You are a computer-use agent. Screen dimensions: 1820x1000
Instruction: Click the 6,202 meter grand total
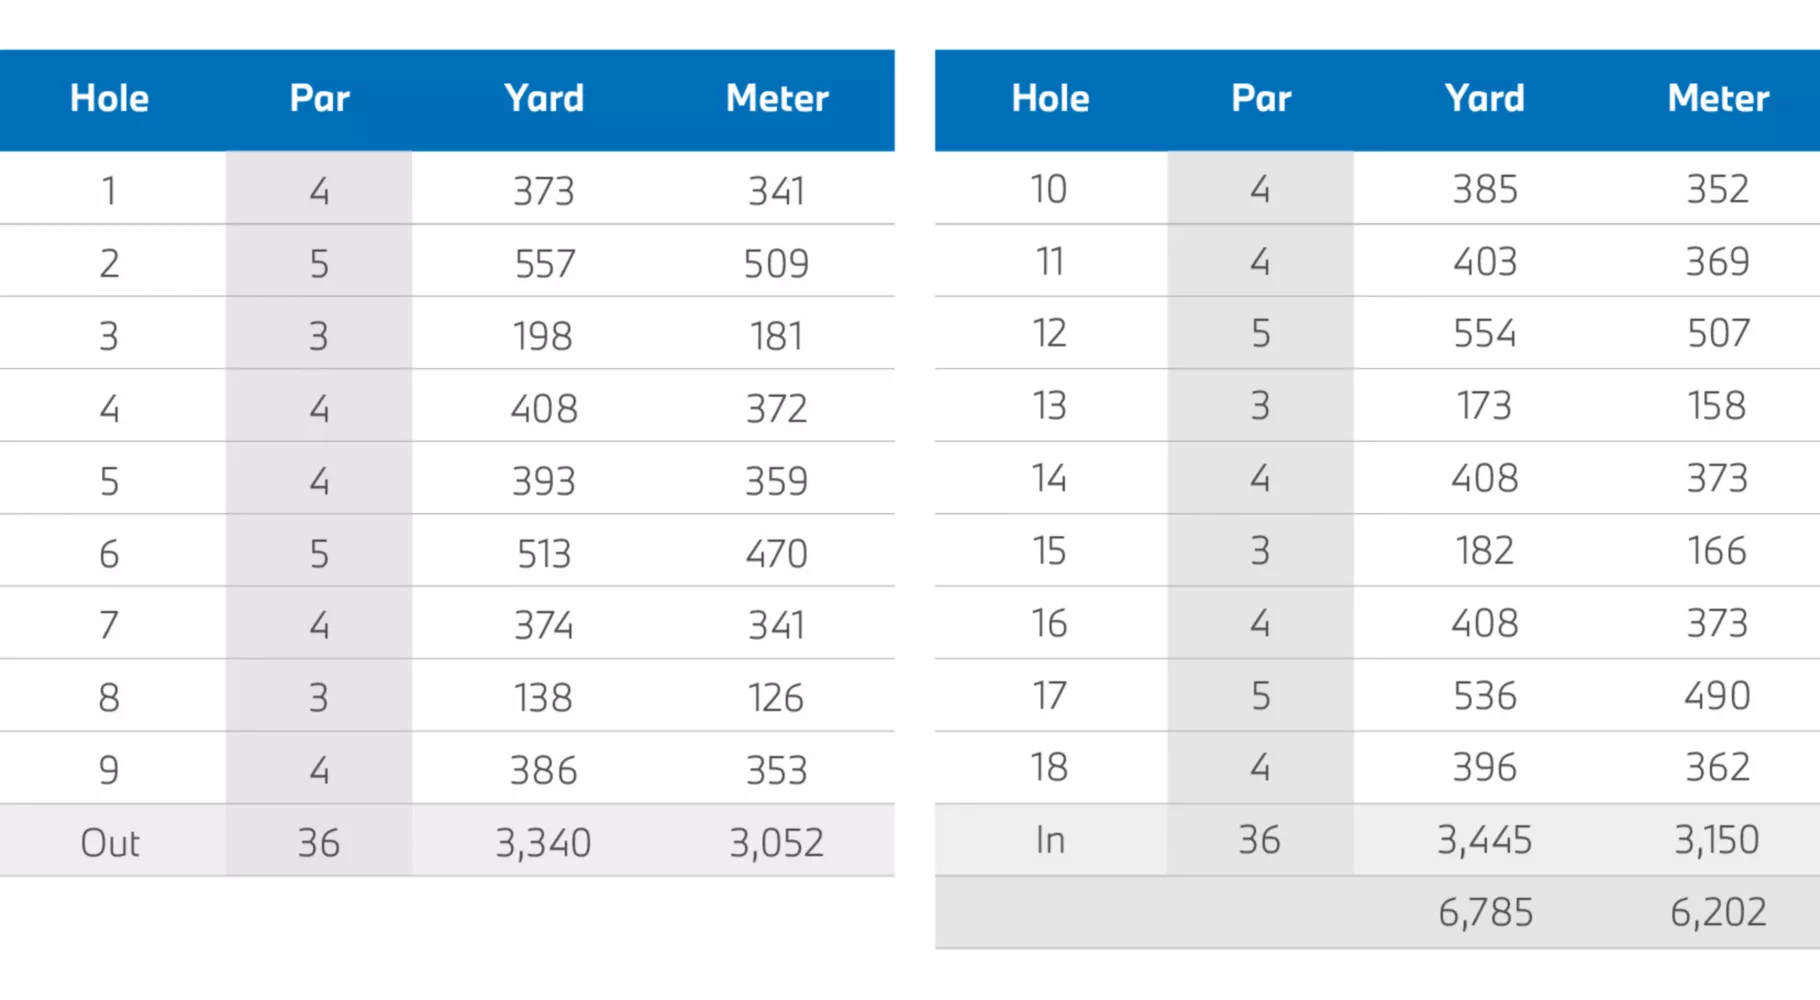pos(1717,912)
